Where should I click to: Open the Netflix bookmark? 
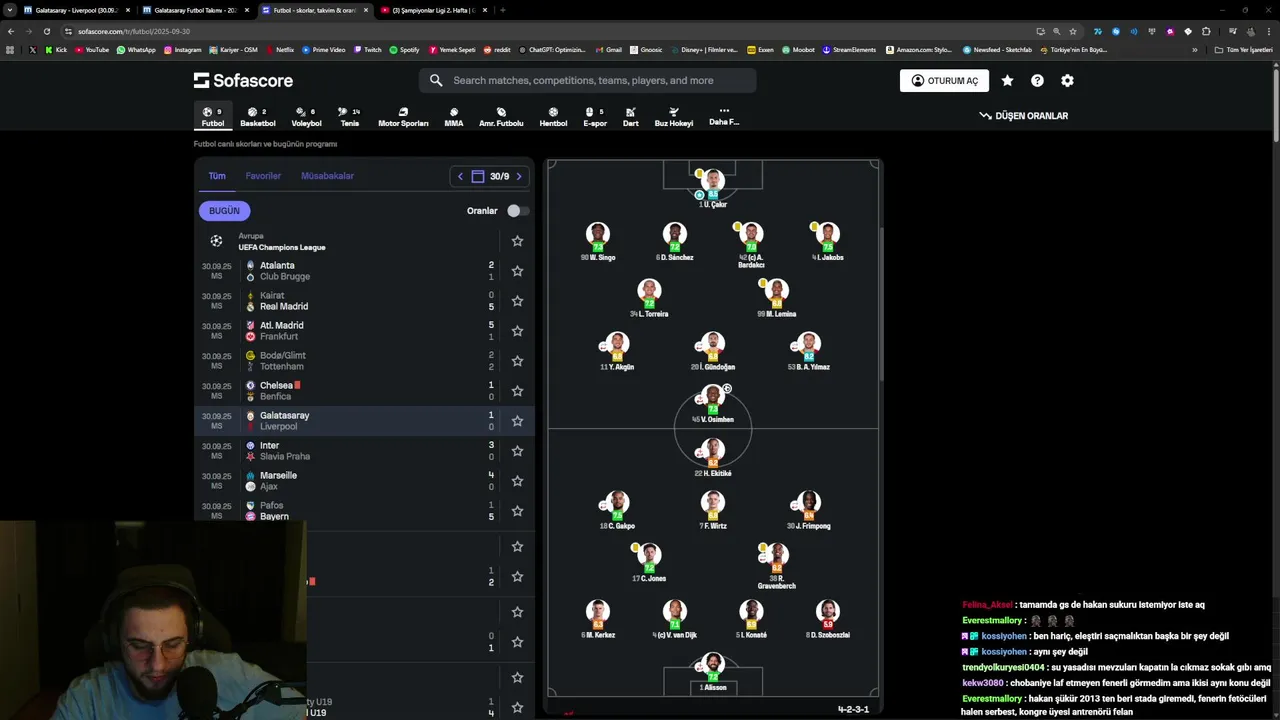(279, 49)
